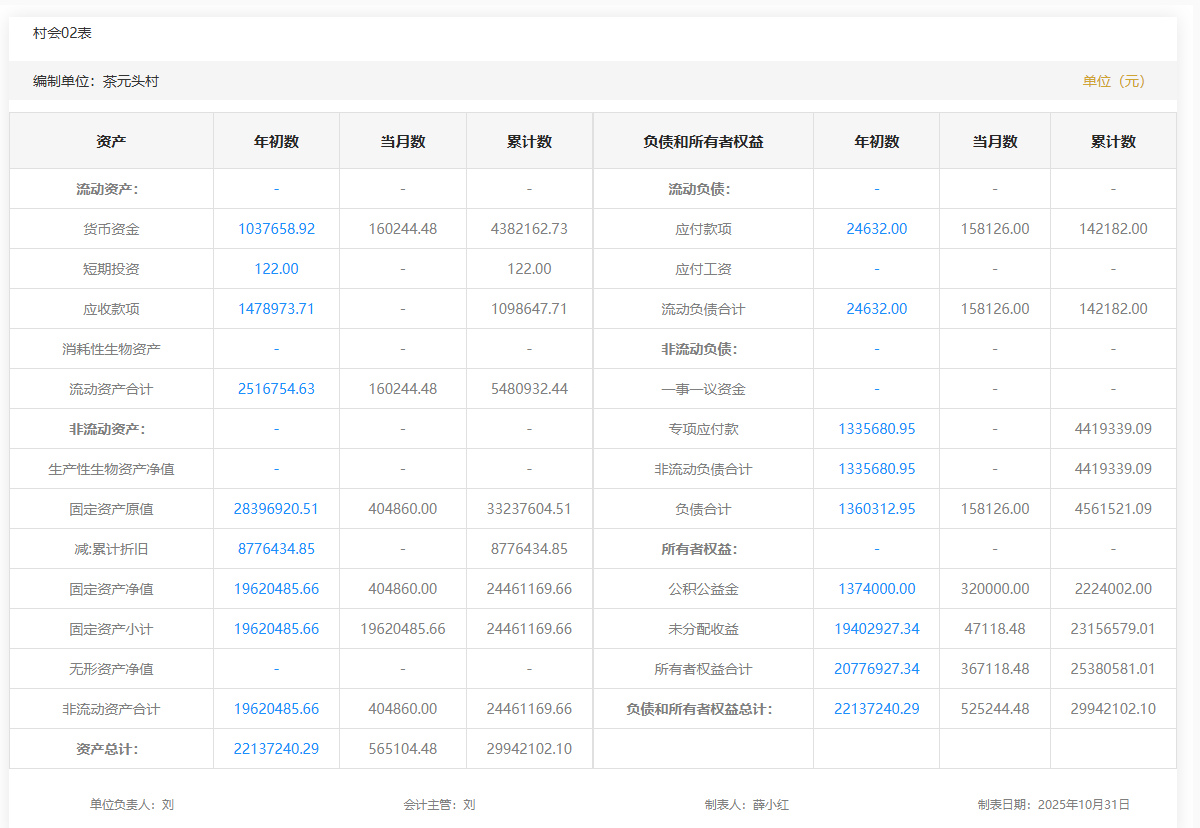Open the 未分配收益 link 19402927.34
The width and height of the screenshot is (1200, 828).
click(x=876, y=629)
